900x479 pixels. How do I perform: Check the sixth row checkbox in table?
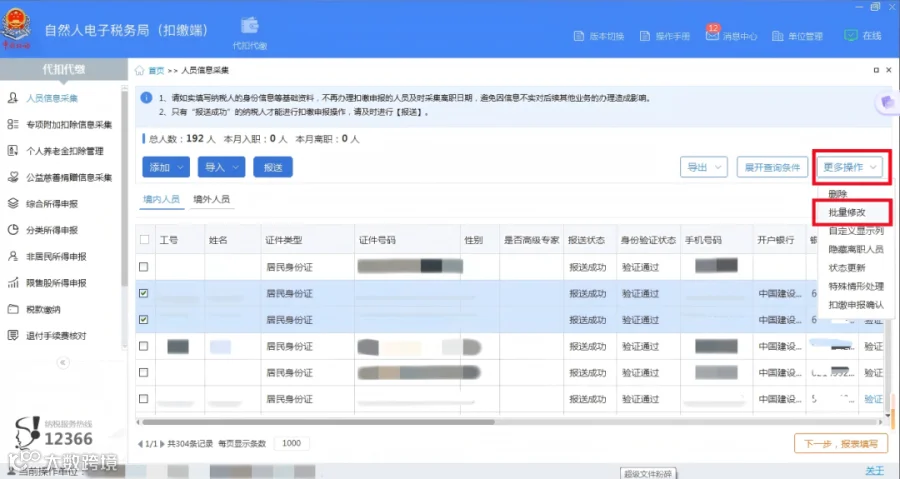143,399
